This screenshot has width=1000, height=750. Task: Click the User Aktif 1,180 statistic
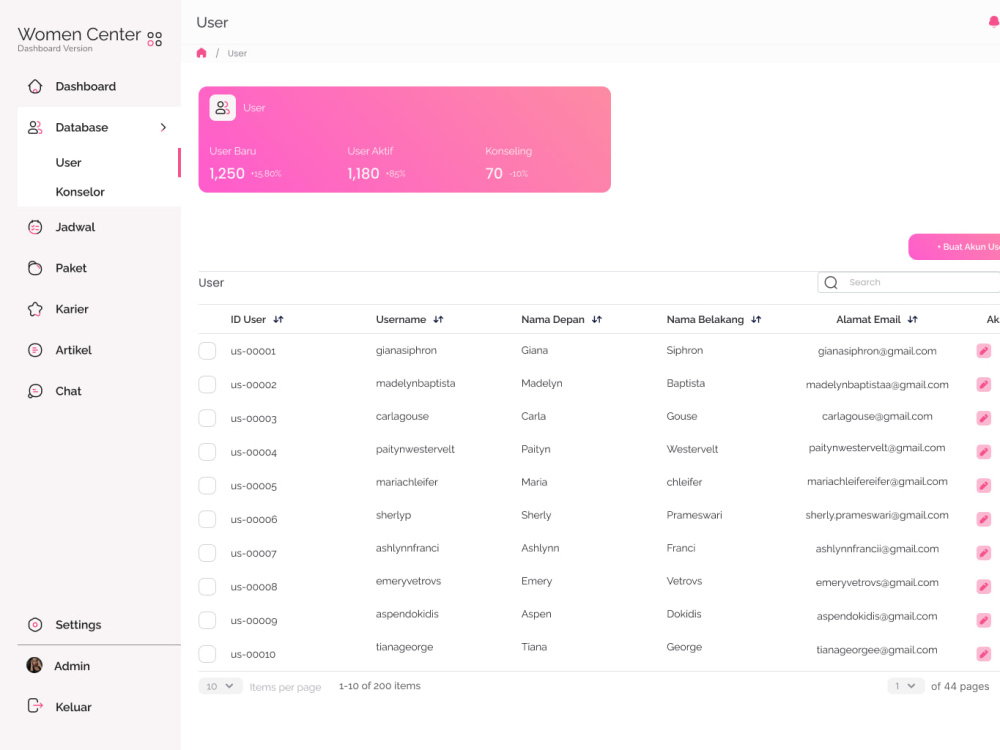pyautogui.click(x=376, y=163)
